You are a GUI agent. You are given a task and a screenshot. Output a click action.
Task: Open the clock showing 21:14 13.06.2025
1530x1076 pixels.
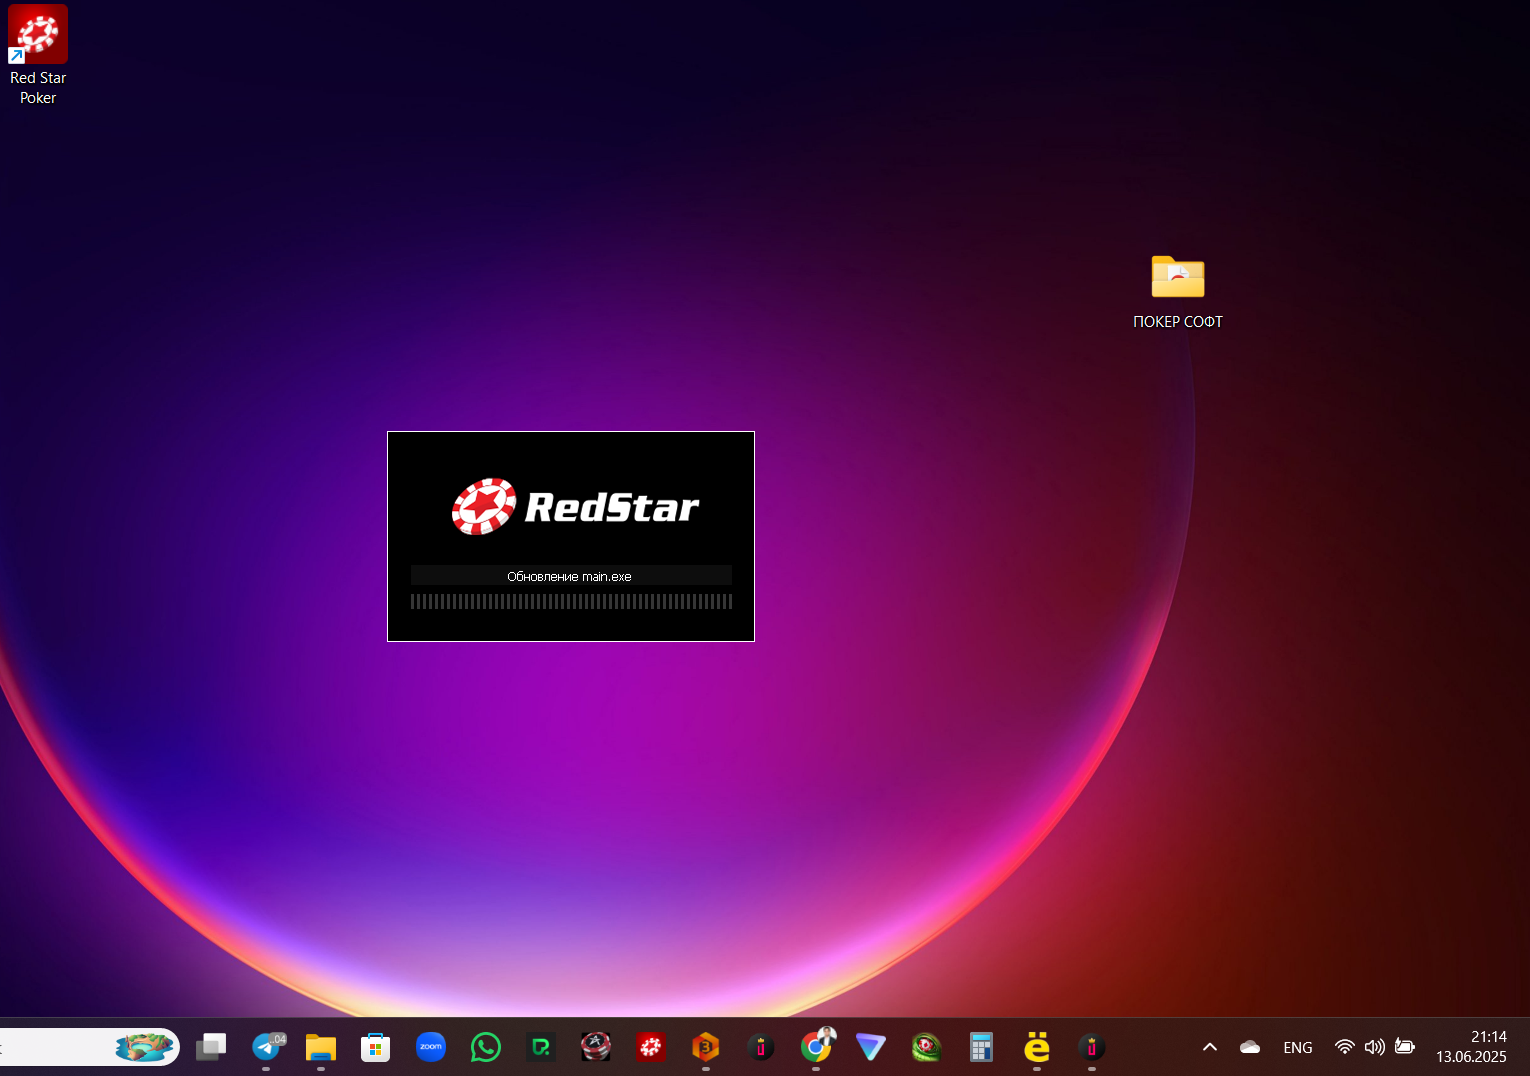[1471, 1047]
